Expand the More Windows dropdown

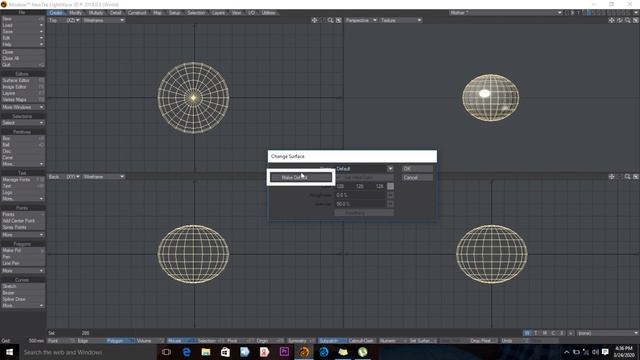(x=23, y=107)
